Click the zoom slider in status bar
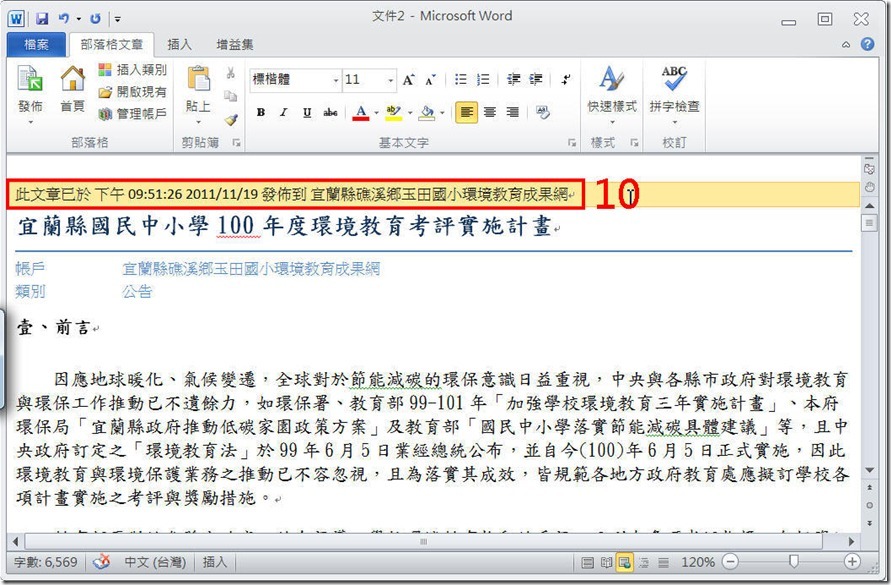The width and height of the screenshot is (891, 585). coord(793,562)
